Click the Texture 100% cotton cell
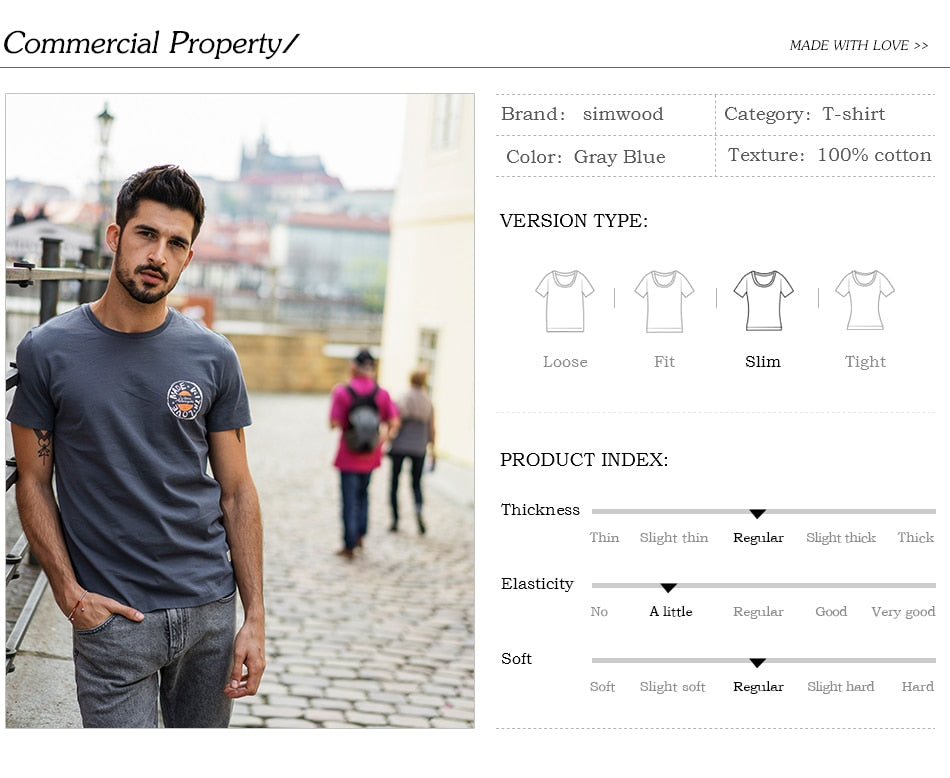 click(826, 156)
